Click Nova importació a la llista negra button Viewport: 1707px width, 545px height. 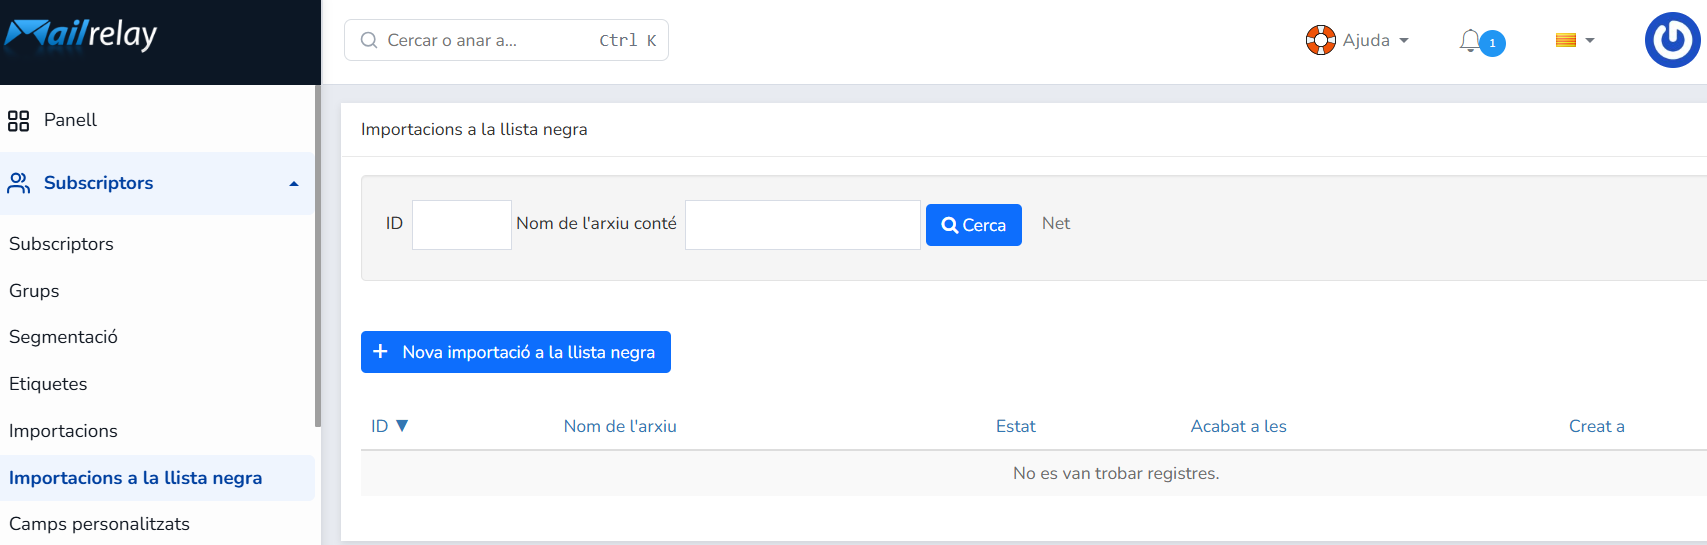click(x=516, y=352)
